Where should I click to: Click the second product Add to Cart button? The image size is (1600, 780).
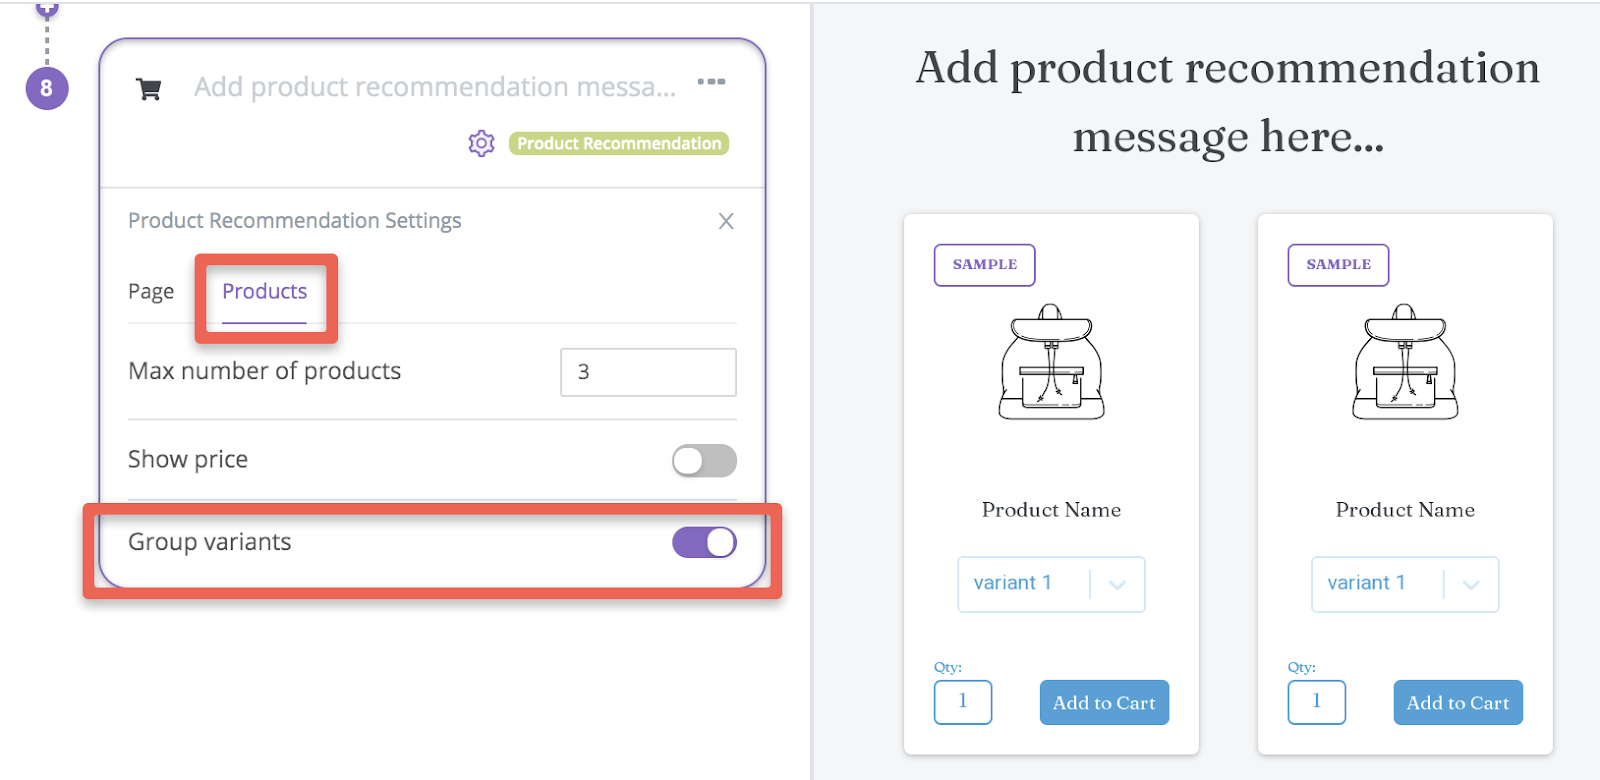[1458, 703]
